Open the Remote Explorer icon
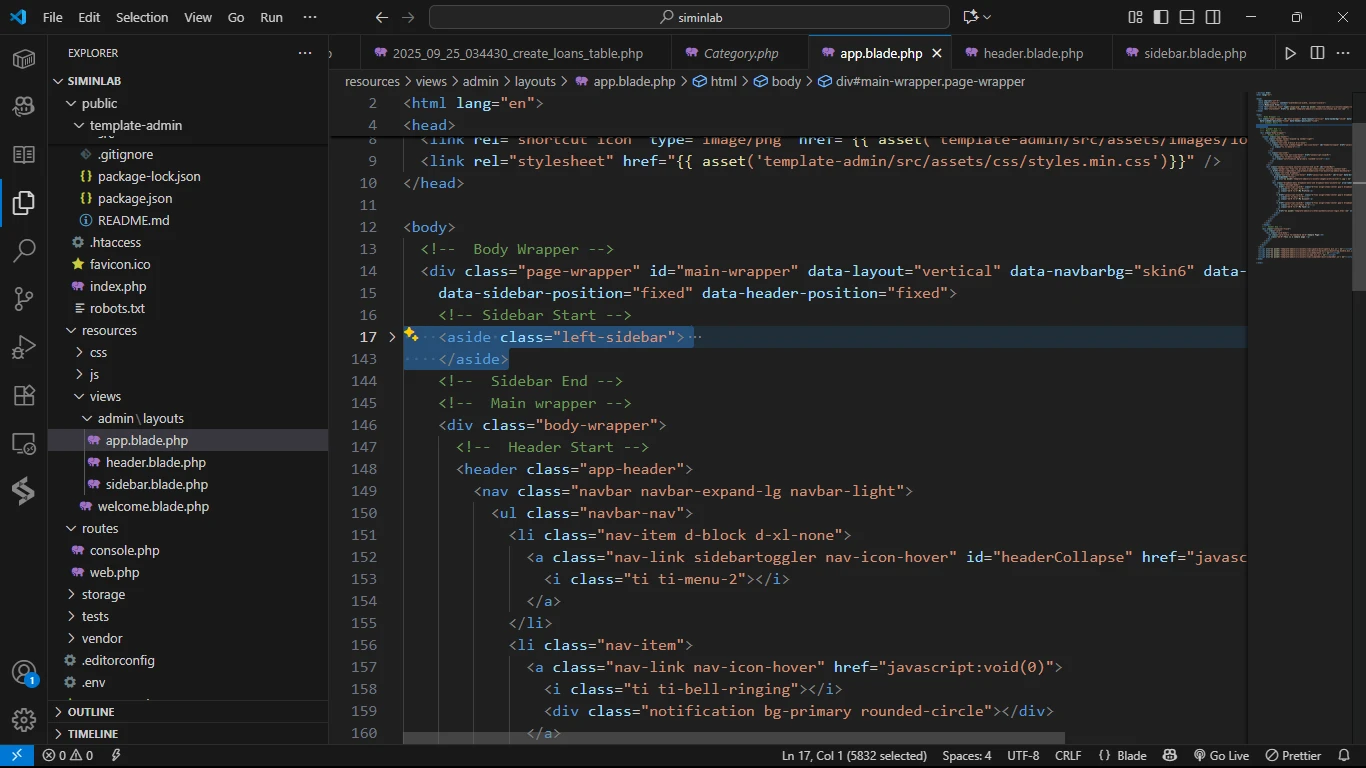 pos(24,443)
